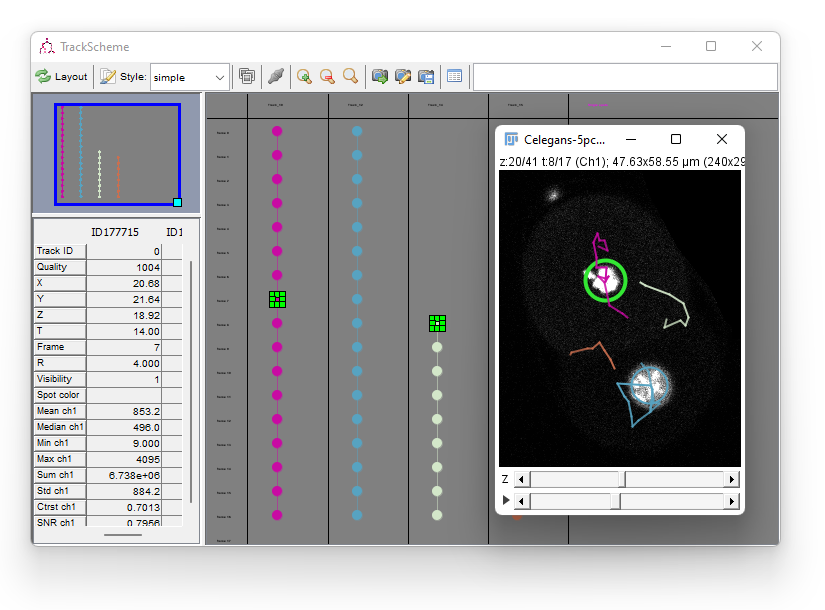Click the camera icon with green arrow
825x610 pixels.
[x=379, y=76]
